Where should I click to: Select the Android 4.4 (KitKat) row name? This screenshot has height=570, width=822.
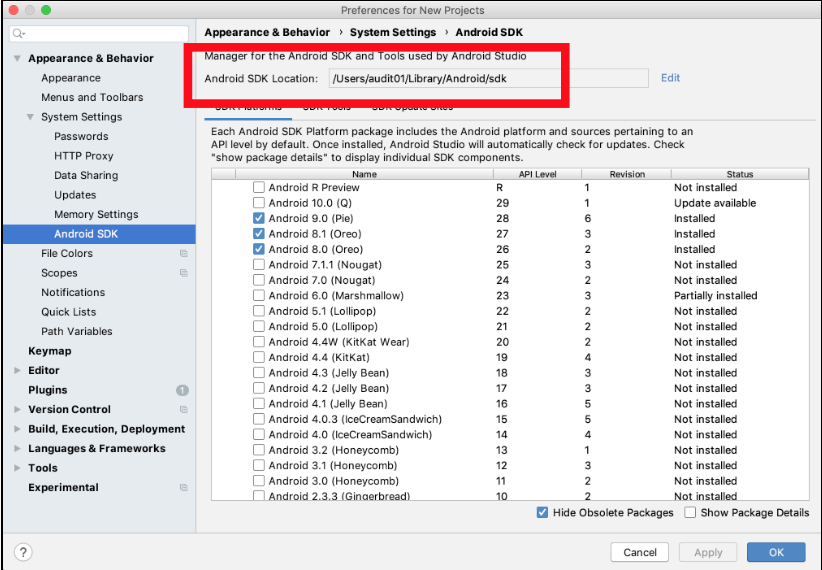319,357
